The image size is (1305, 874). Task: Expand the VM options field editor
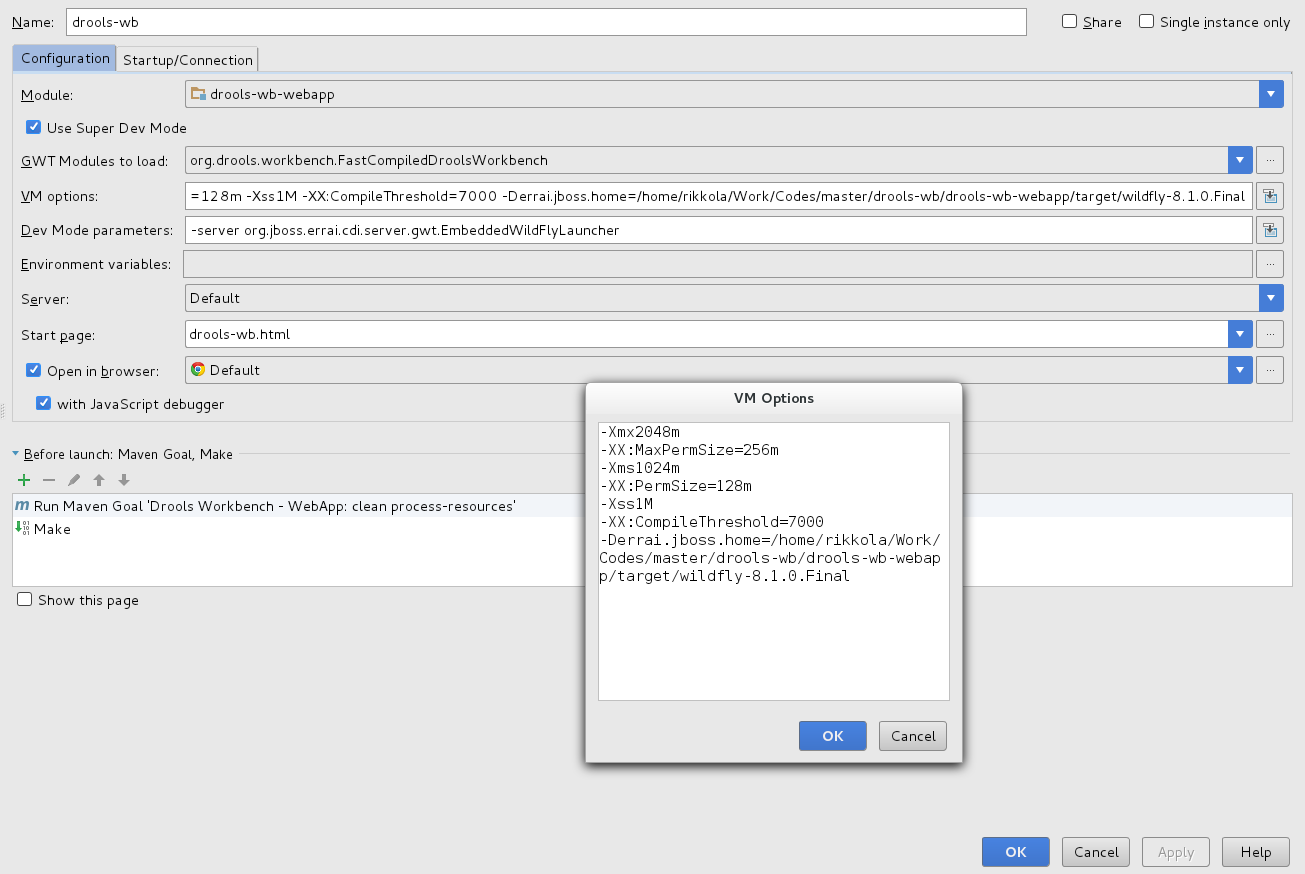(1270, 196)
